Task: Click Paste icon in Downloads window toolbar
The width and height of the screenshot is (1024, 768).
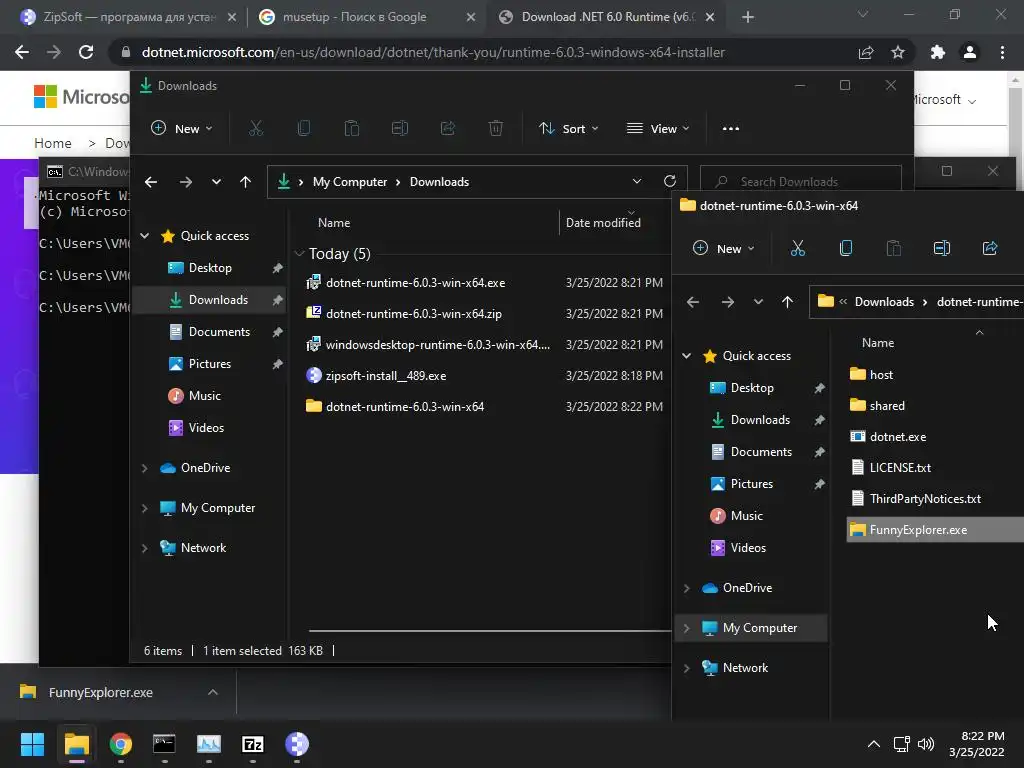Action: (351, 129)
